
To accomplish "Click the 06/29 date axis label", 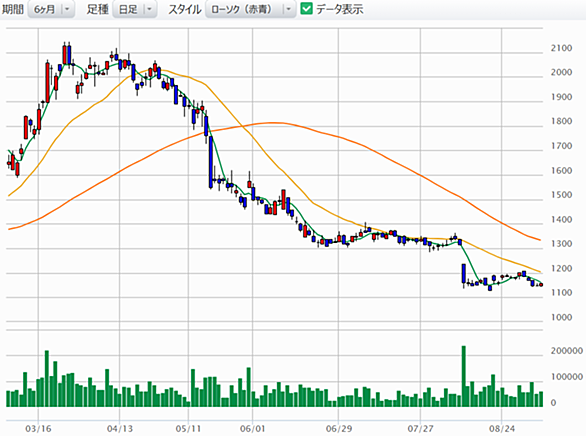I will point(339,429).
